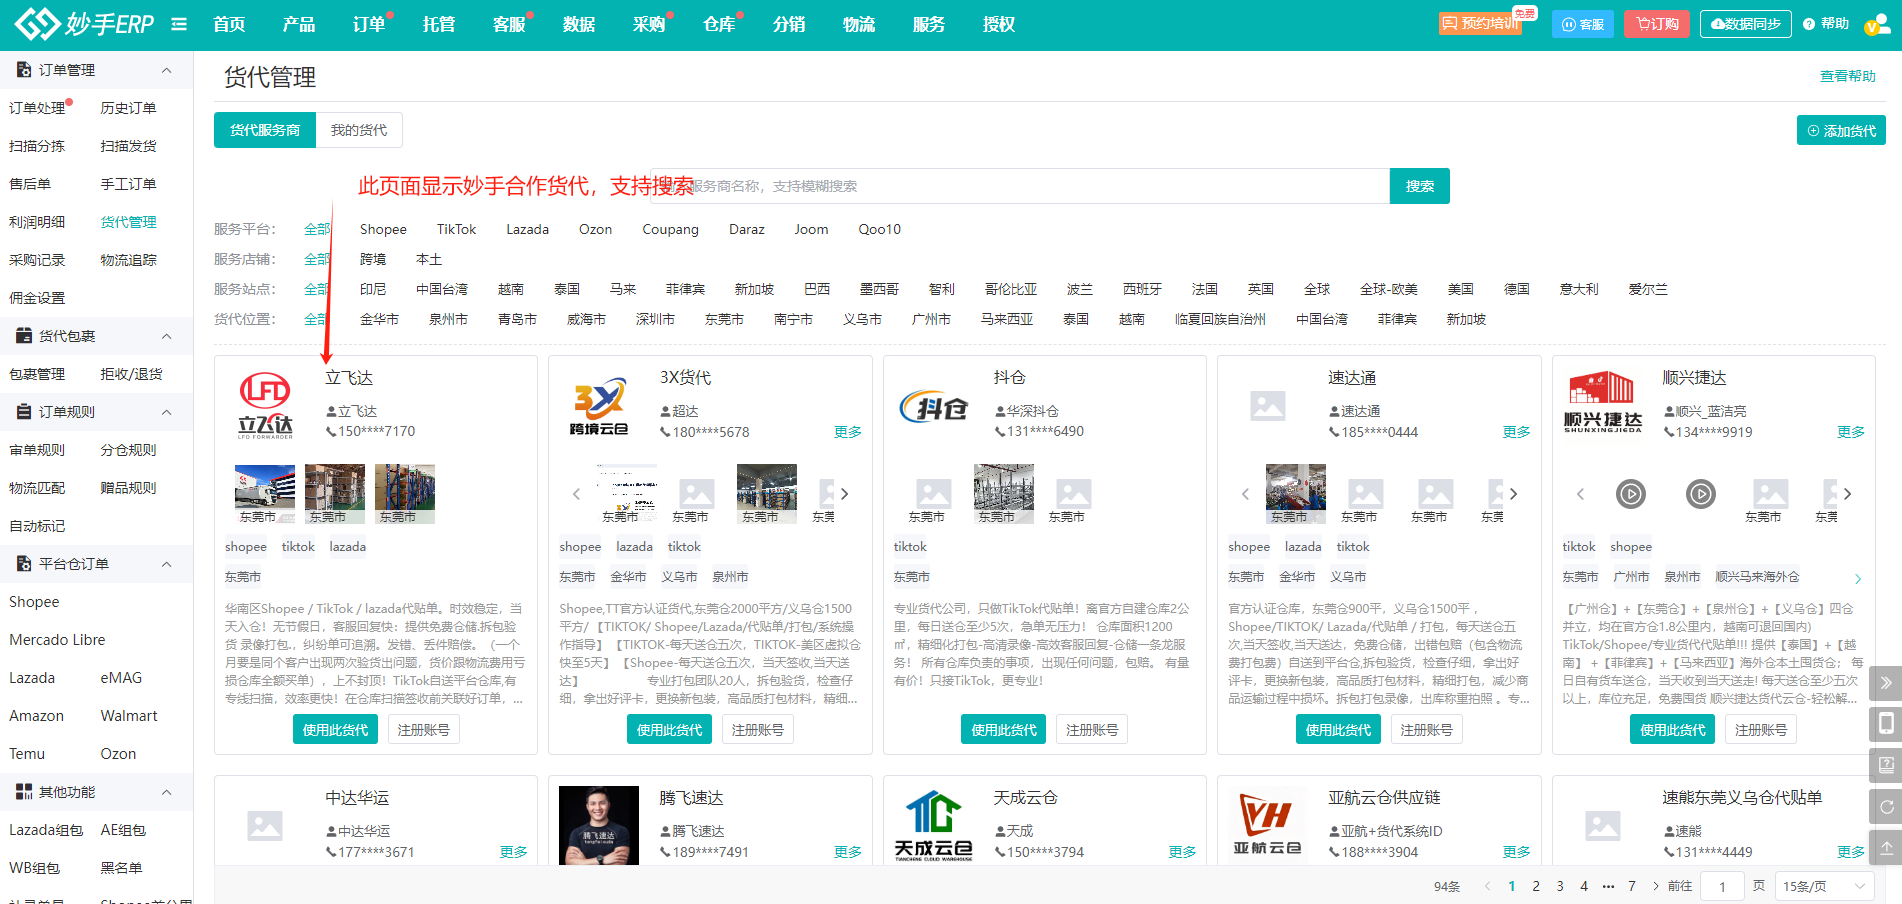Viewport: 1902px width, 904px height.
Task: Open the 产品 top menu
Action: click(x=299, y=24)
